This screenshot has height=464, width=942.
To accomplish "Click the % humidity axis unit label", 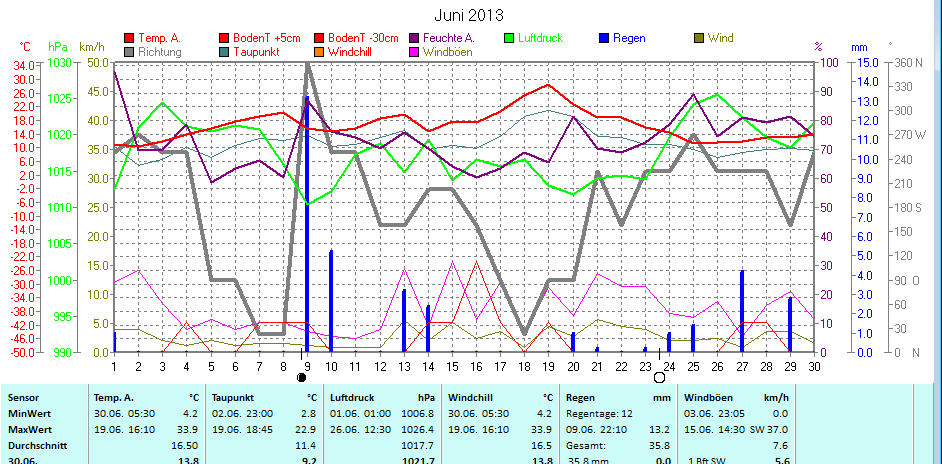I will 818,46.
